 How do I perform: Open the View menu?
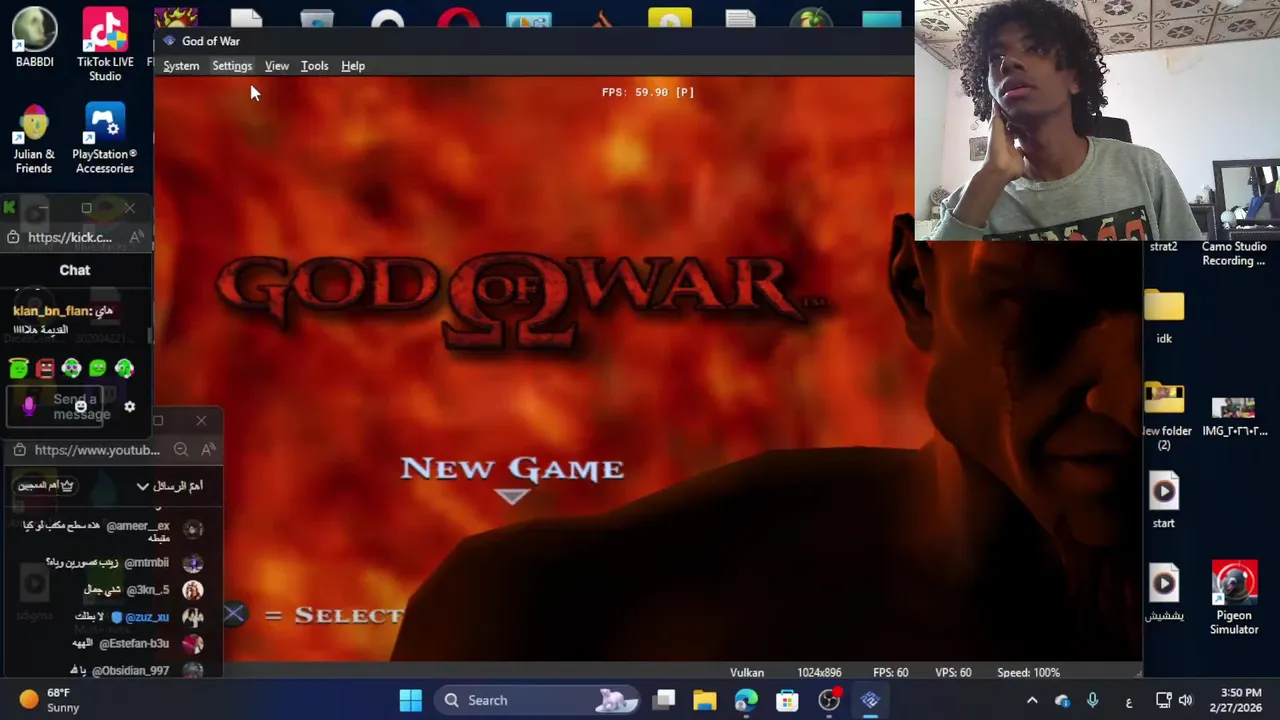click(x=277, y=66)
